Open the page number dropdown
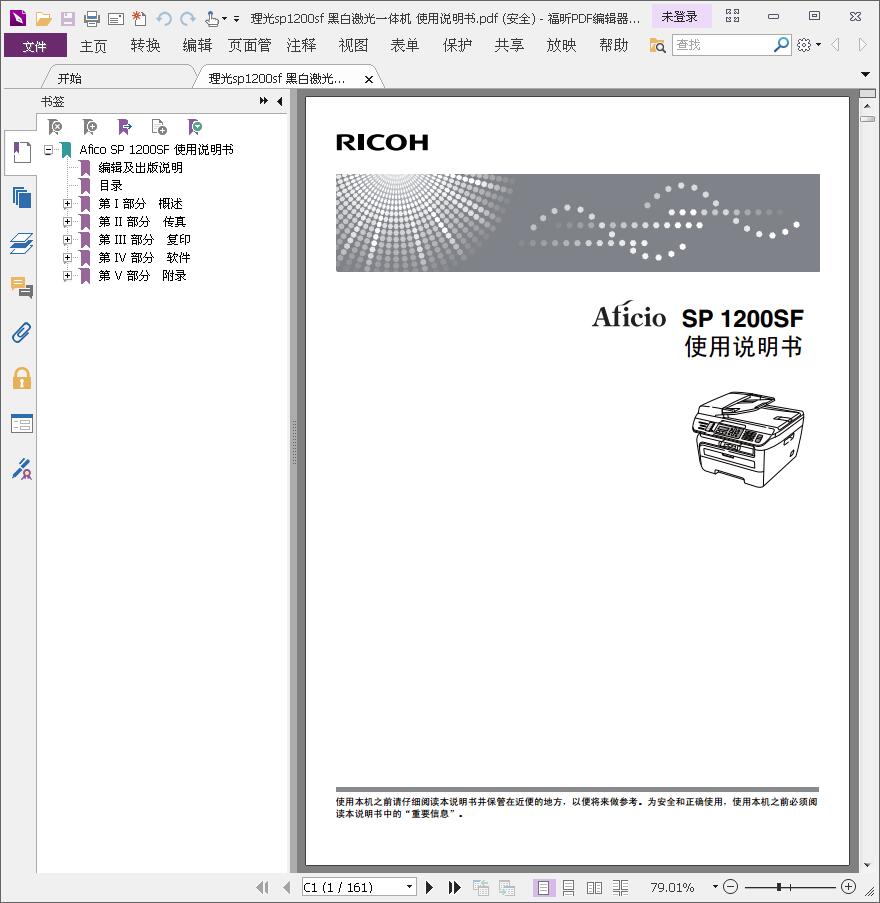880x903 pixels. 409,887
